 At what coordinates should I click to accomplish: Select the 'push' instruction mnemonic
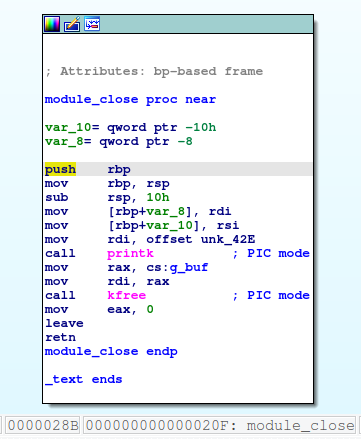[x=60, y=169]
